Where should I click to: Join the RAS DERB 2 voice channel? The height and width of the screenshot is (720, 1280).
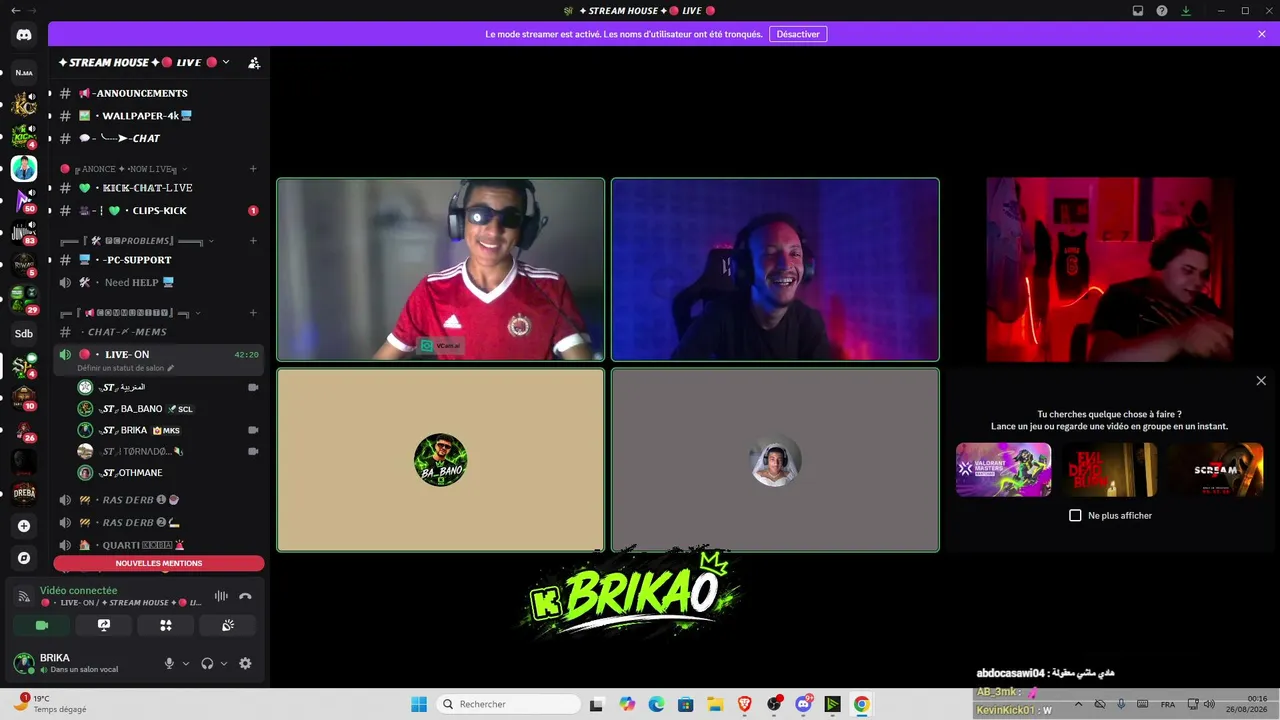click(159, 523)
